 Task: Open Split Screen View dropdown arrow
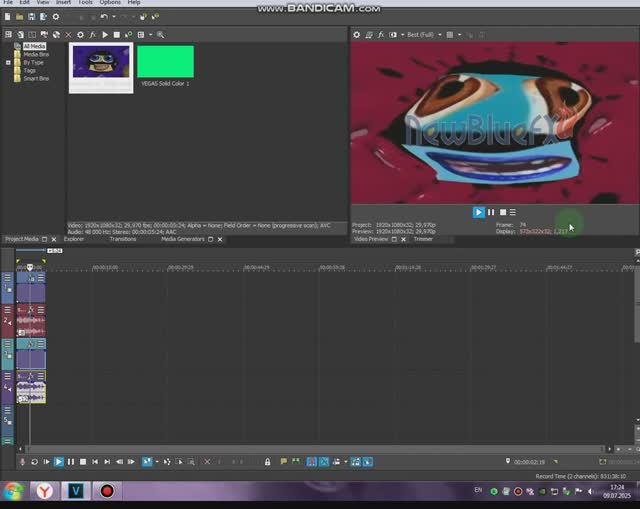tap(402, 35)
